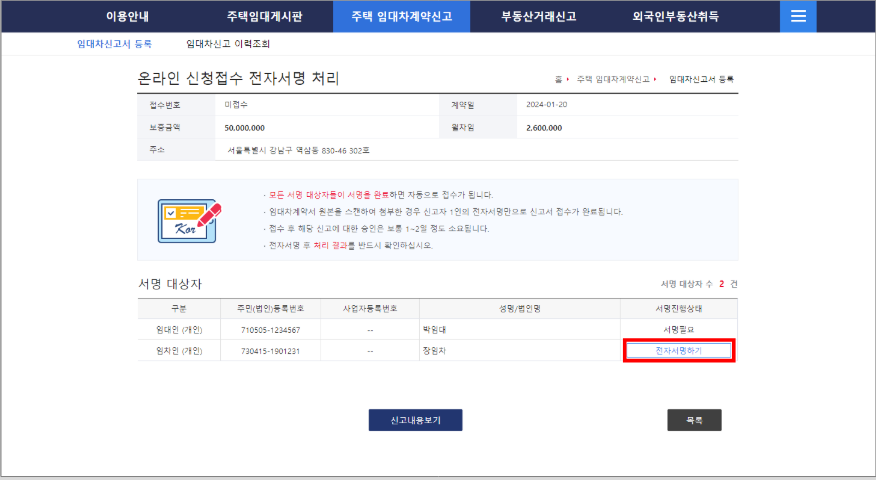
Task: Click the 서명진행상태 column header
Action: [x=679, y=308]
